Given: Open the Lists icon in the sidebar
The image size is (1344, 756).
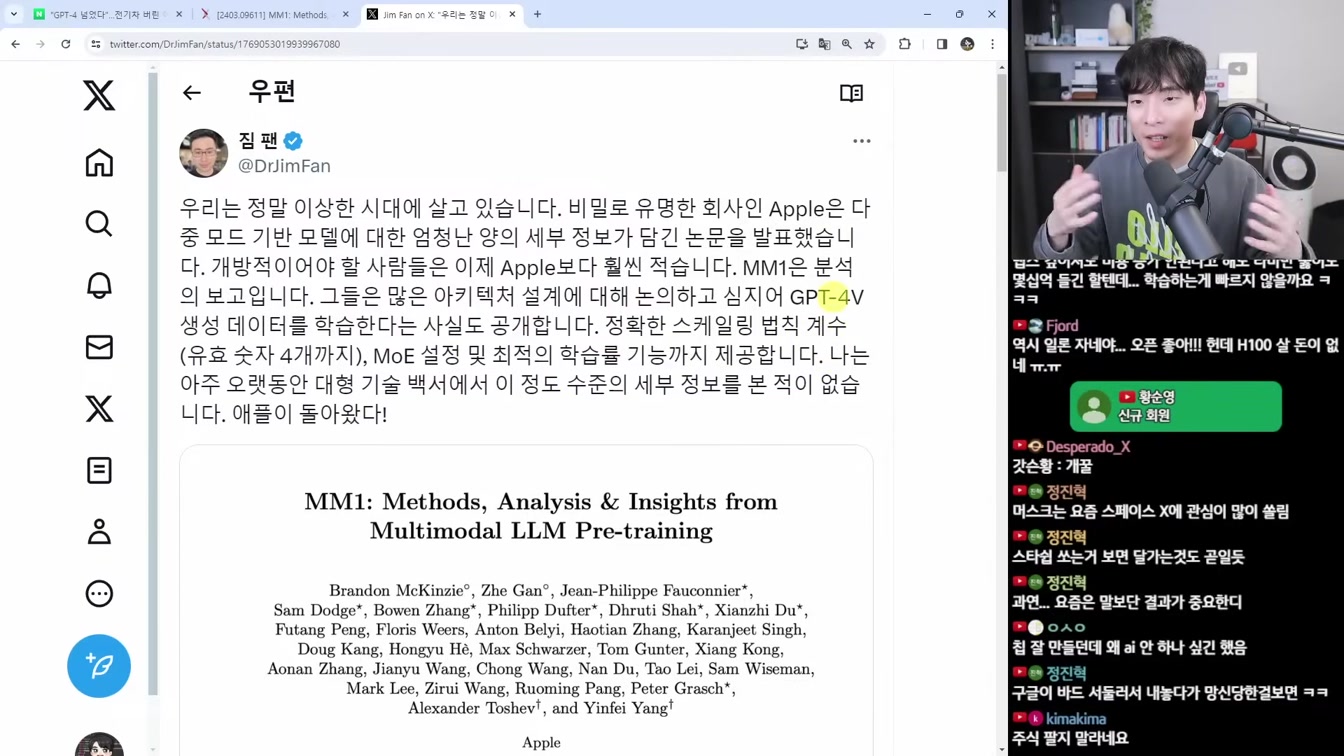Looking at the screenshot, I should point(99,470).
